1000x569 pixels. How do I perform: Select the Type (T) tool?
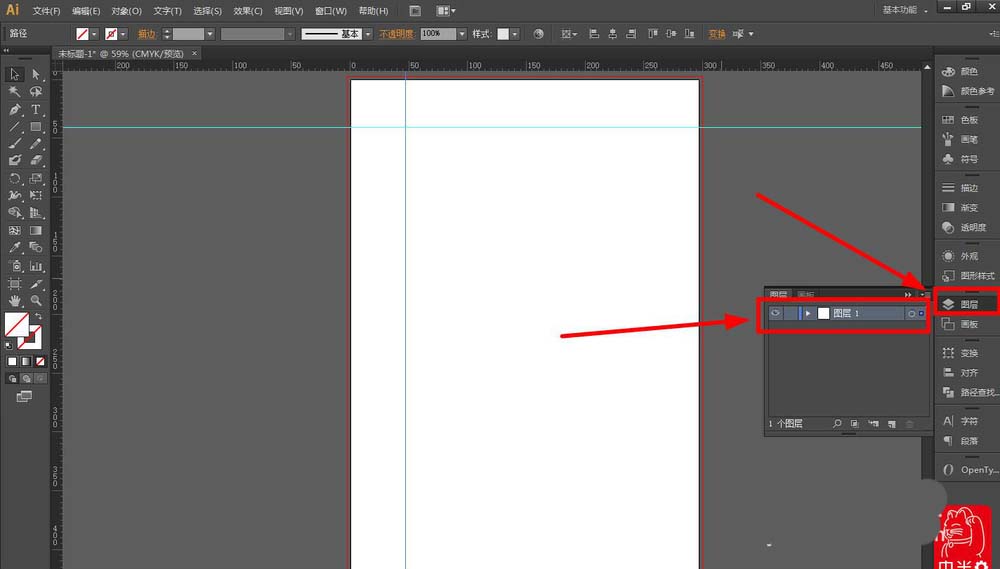click(36, 110)
